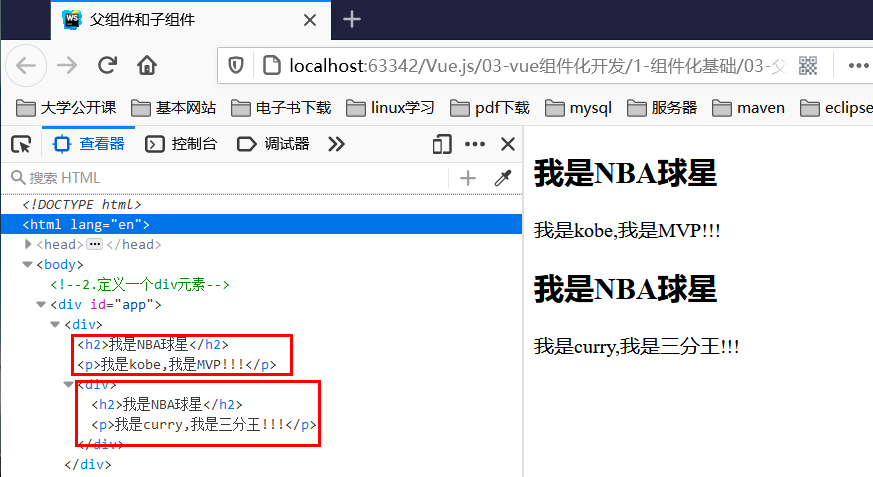Screen dimensions: 873x477
Task: Open the tracking protection shield icon
Action: pos(236,66)
